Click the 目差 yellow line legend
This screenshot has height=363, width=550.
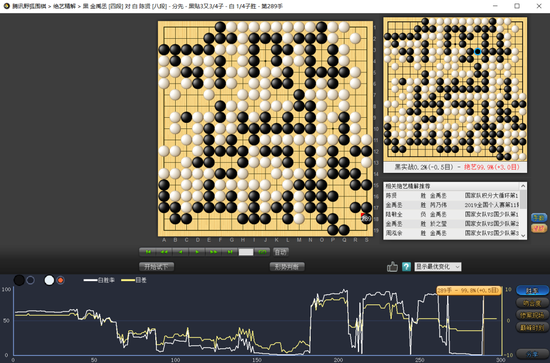point(134,280)
